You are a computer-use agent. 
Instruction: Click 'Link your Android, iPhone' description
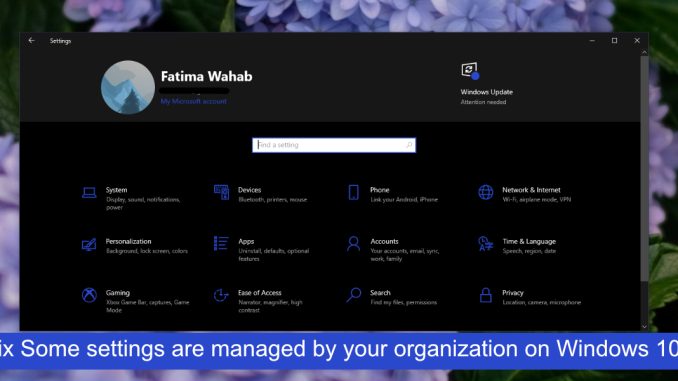coord(404,199)
